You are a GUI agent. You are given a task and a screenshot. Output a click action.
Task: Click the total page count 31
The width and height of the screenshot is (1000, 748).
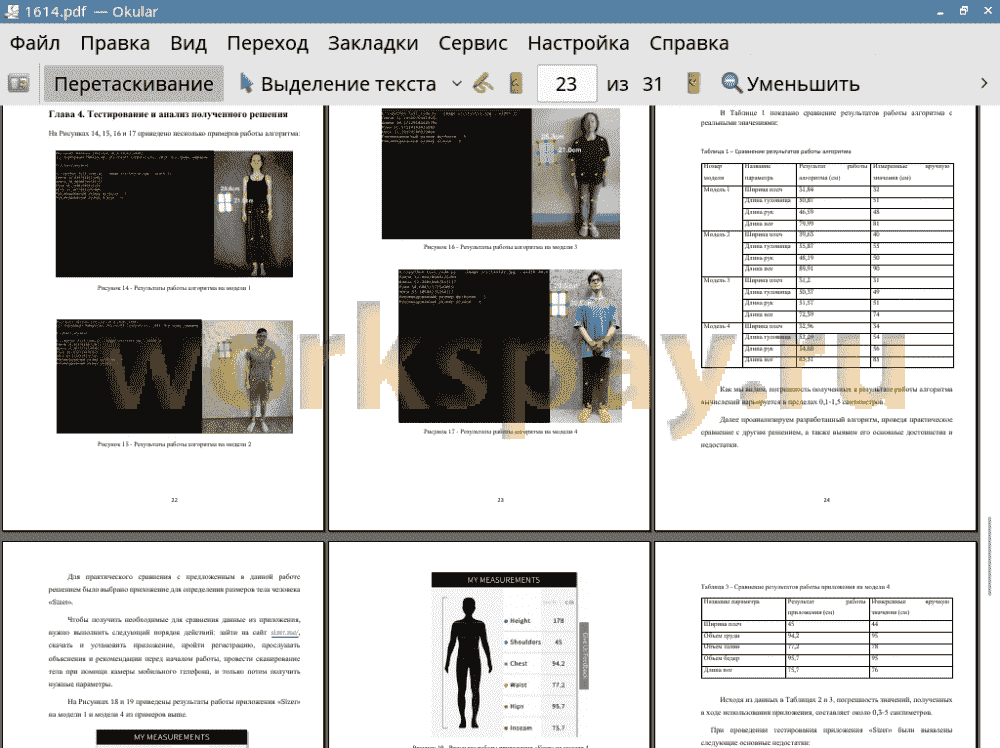652,84
